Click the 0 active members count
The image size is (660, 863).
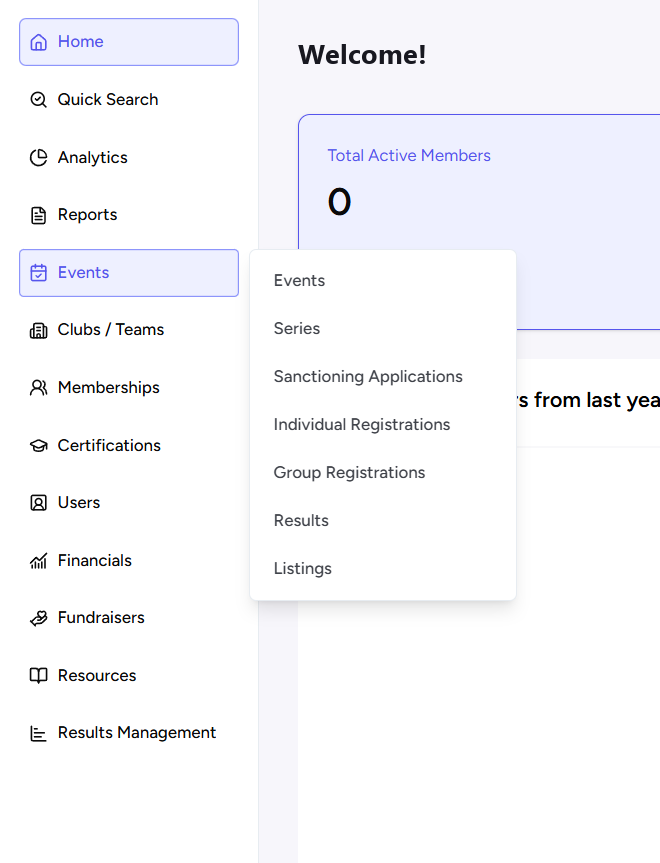[339, 201]
